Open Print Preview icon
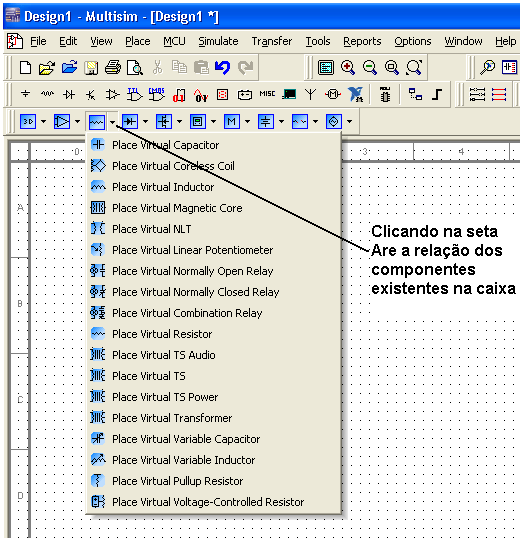This screenshot has width=520, height=538. pyautogui.click(x=135, y=67)
